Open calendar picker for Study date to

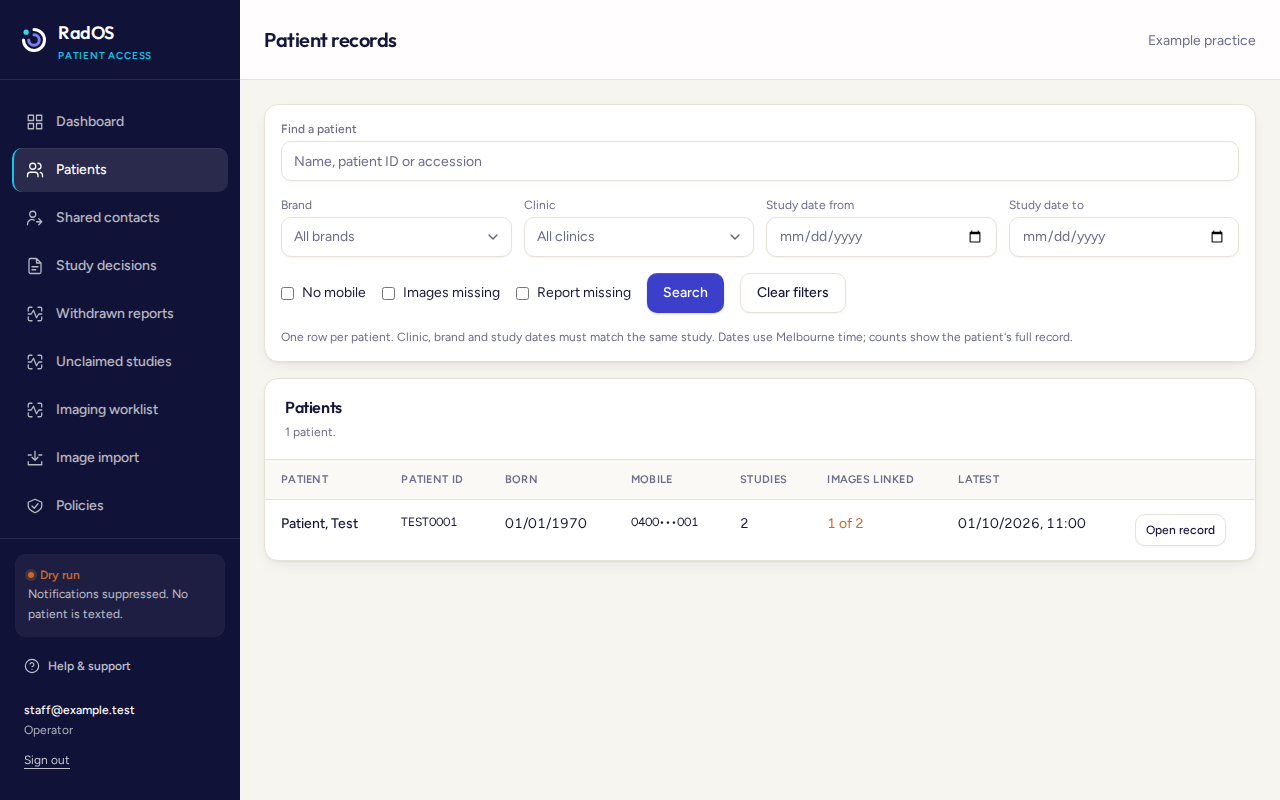coord(1217,237)
